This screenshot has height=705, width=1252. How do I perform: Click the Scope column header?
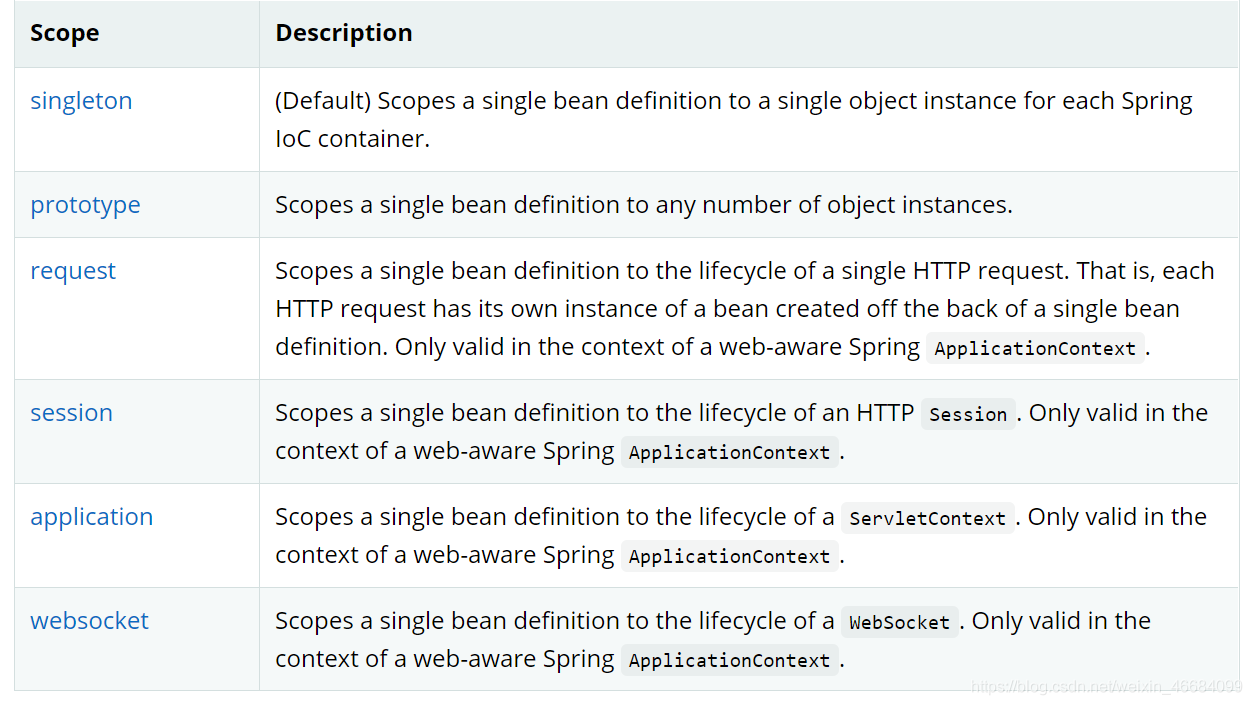[x=64, y=33]
